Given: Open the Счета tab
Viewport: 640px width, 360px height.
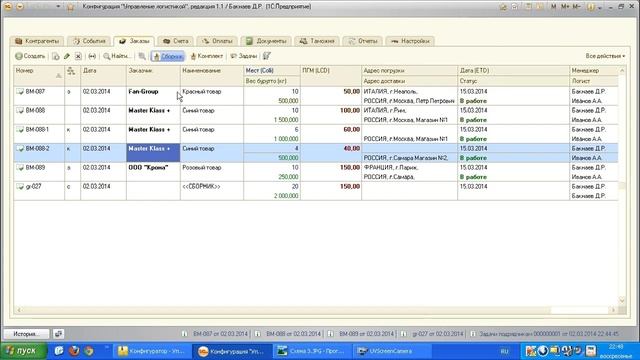Looking at the screenshot, I should pyautogui.click(x=176, y=41).
